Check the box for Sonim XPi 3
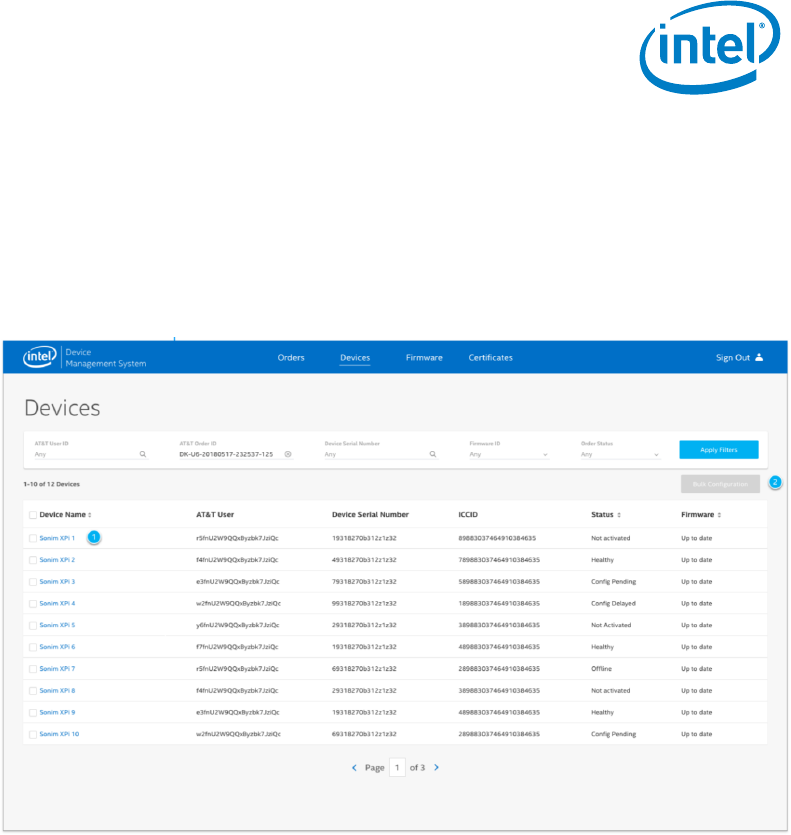The width and height of the screenshot is (791, 835). pos(33,582)
